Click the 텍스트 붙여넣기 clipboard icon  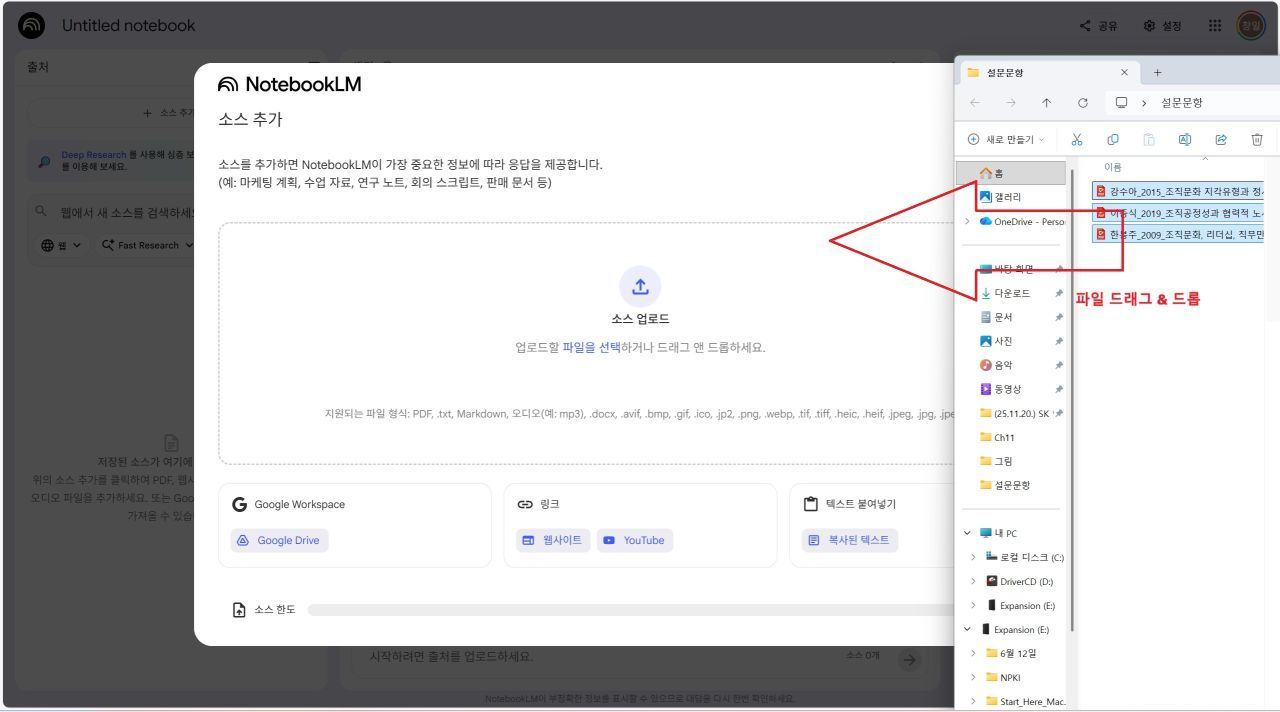[x=812, y=504]
